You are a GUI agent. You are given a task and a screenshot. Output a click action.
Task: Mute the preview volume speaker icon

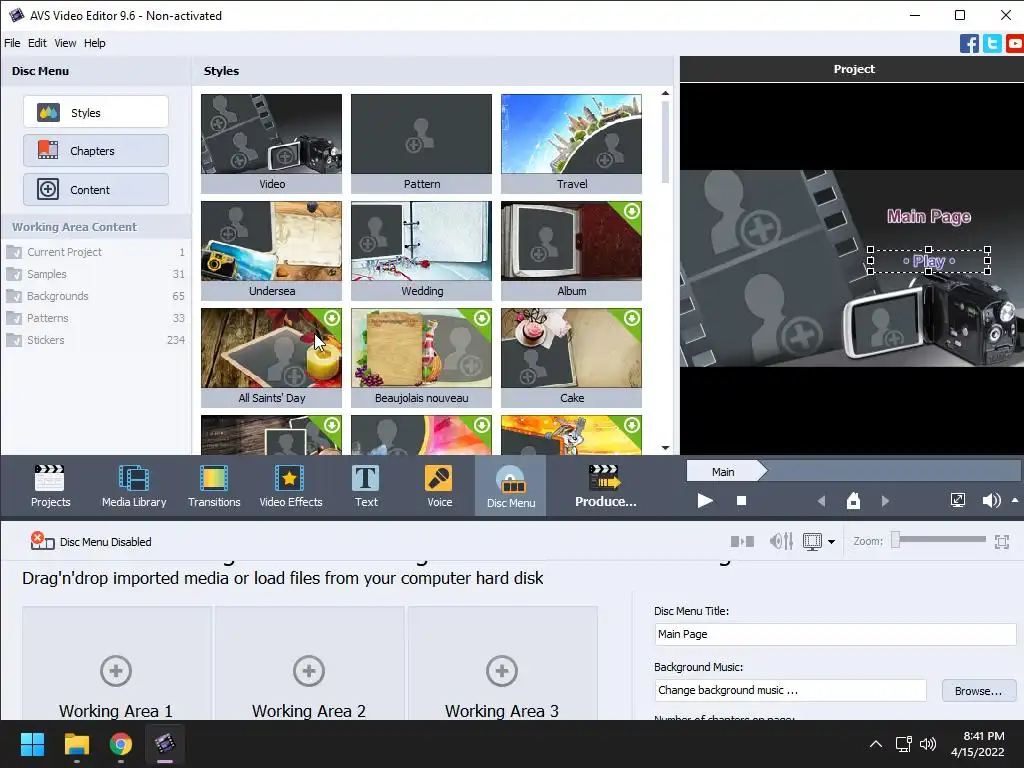pyautogui.click(x=991, y=501)
